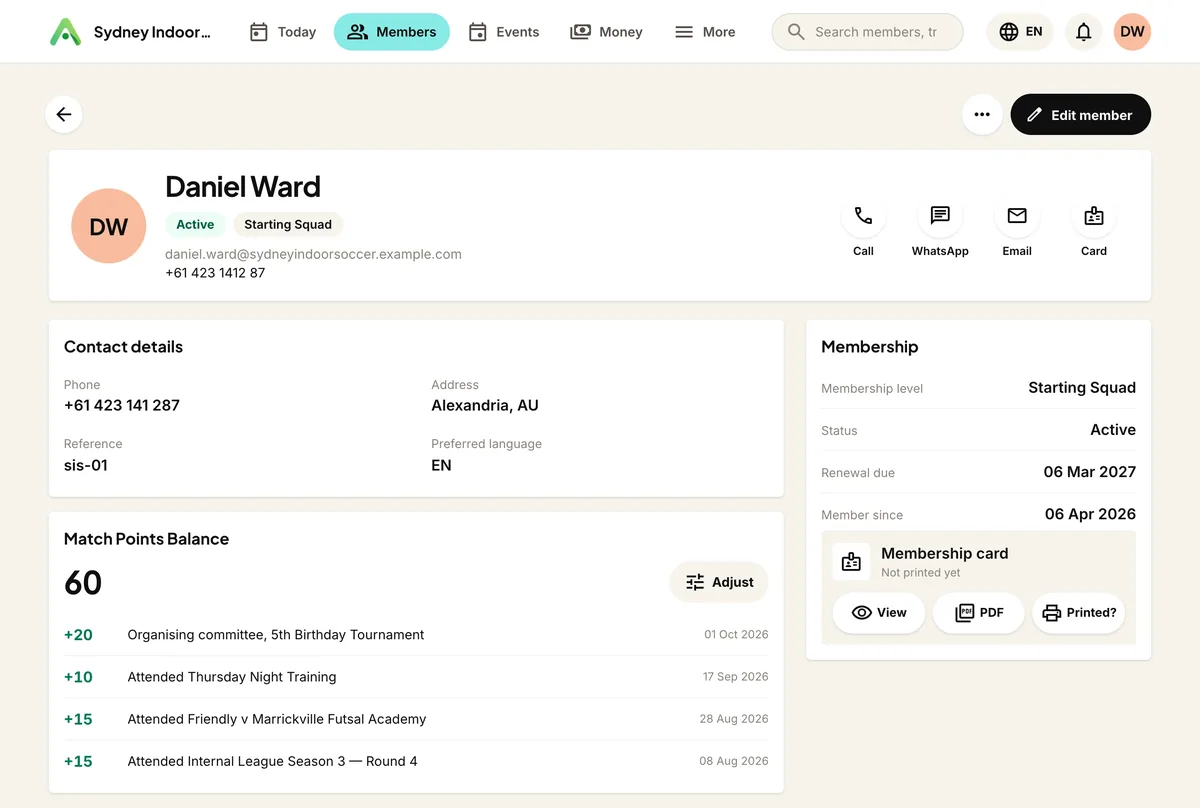Click the Email envelope icon
1200x808 pixels.
pos(1017,215)
